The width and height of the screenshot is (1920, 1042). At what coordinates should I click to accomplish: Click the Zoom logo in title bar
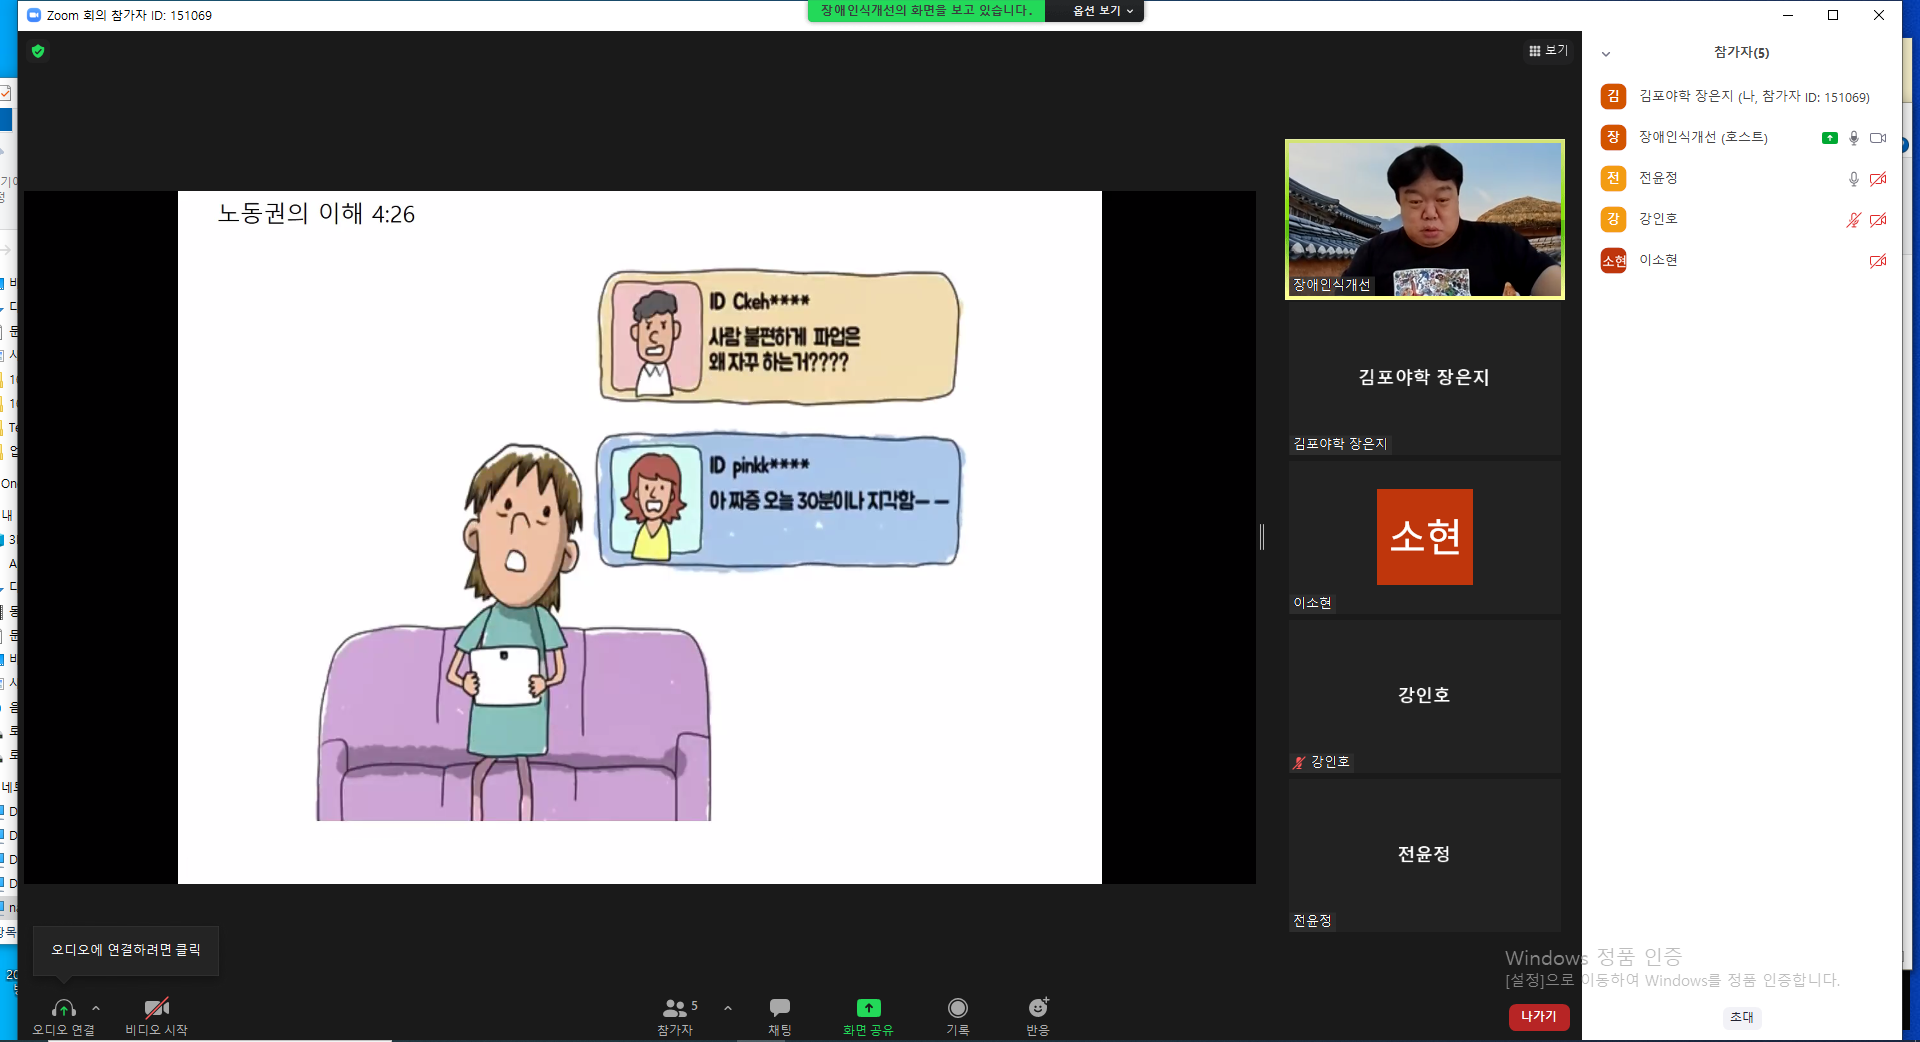point(34,15)
